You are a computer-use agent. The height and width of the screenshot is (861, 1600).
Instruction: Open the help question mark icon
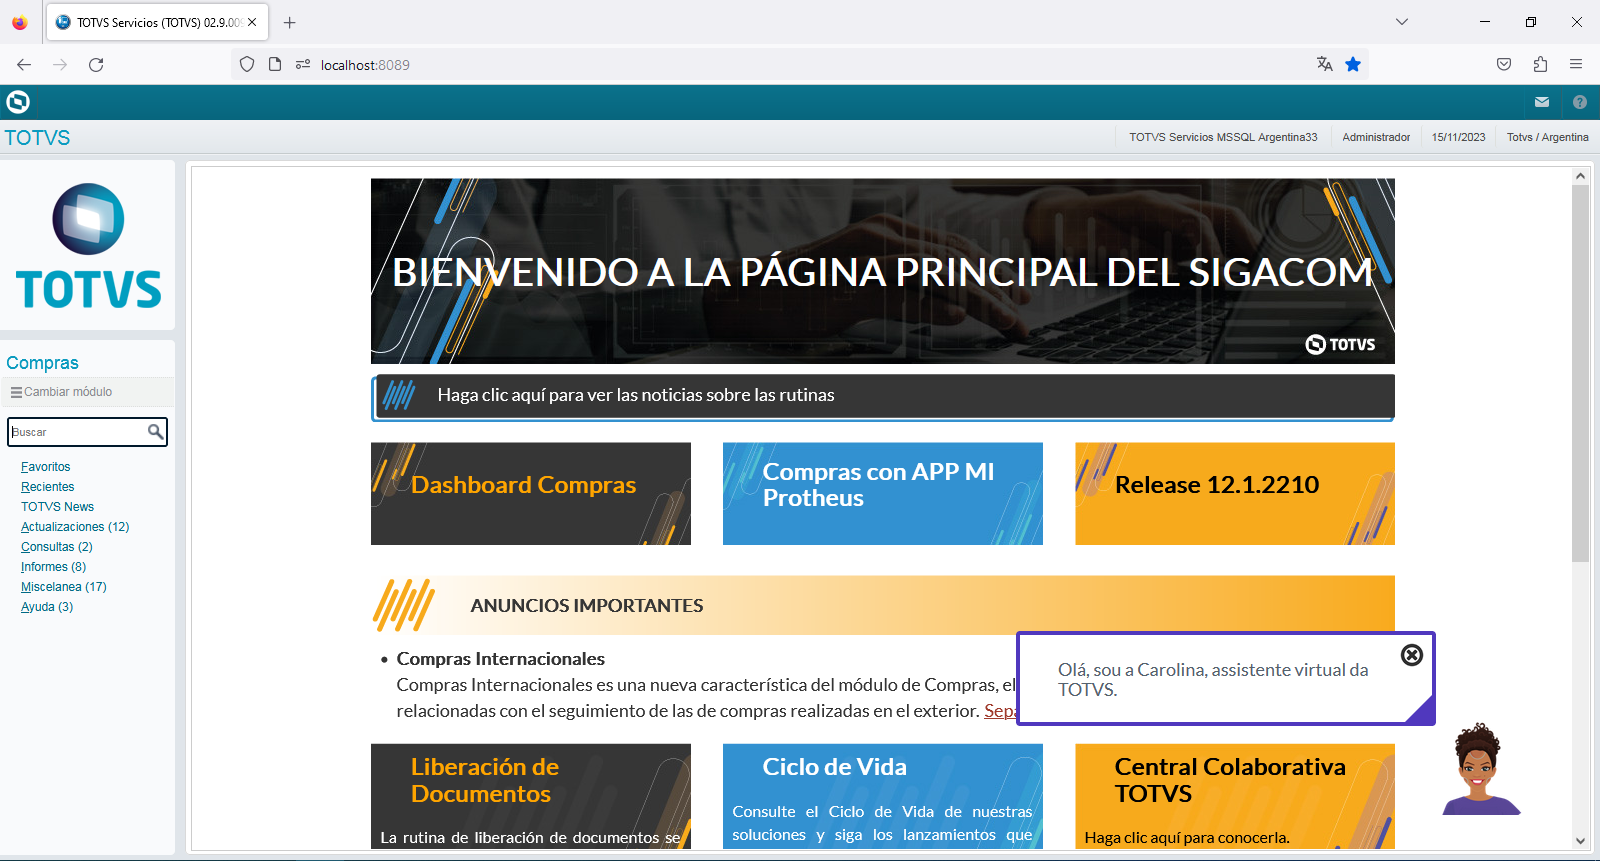1580,102
